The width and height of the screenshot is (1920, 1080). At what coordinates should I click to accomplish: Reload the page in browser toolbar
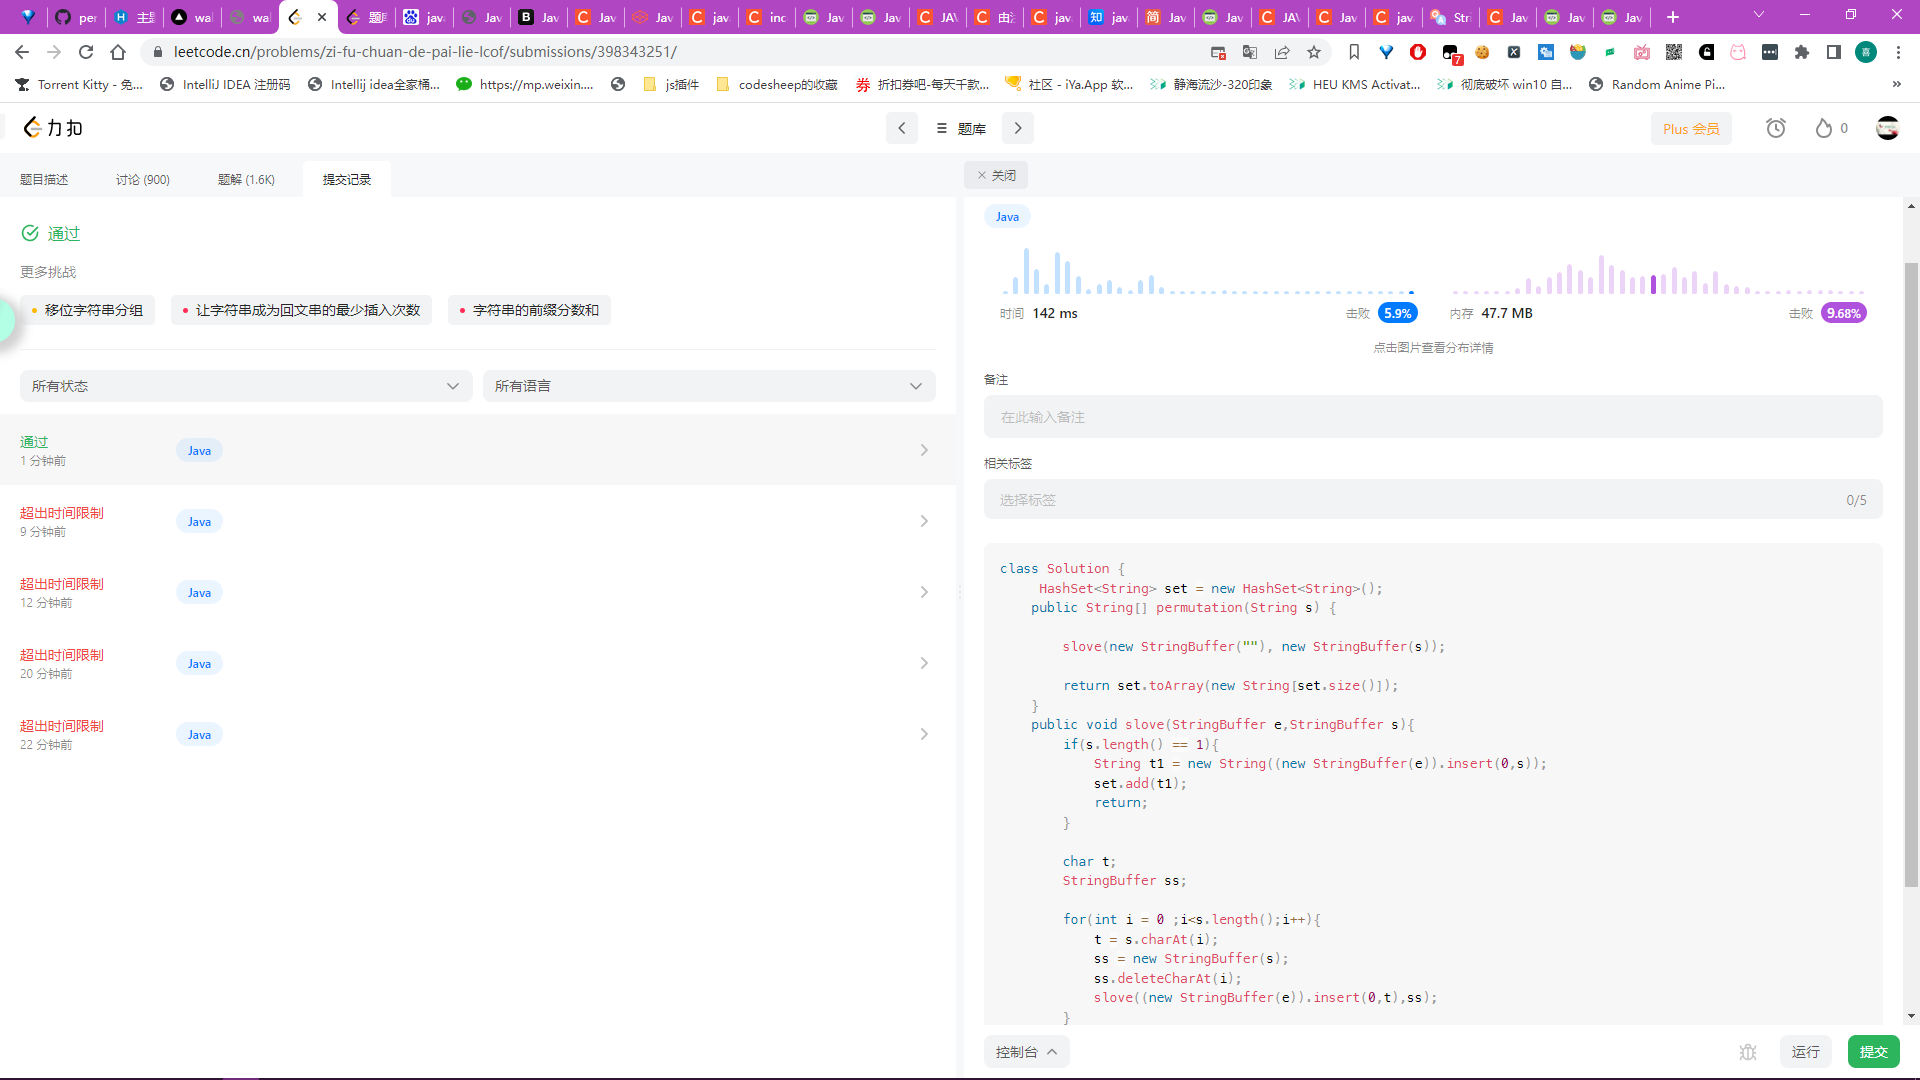(86, 52)
